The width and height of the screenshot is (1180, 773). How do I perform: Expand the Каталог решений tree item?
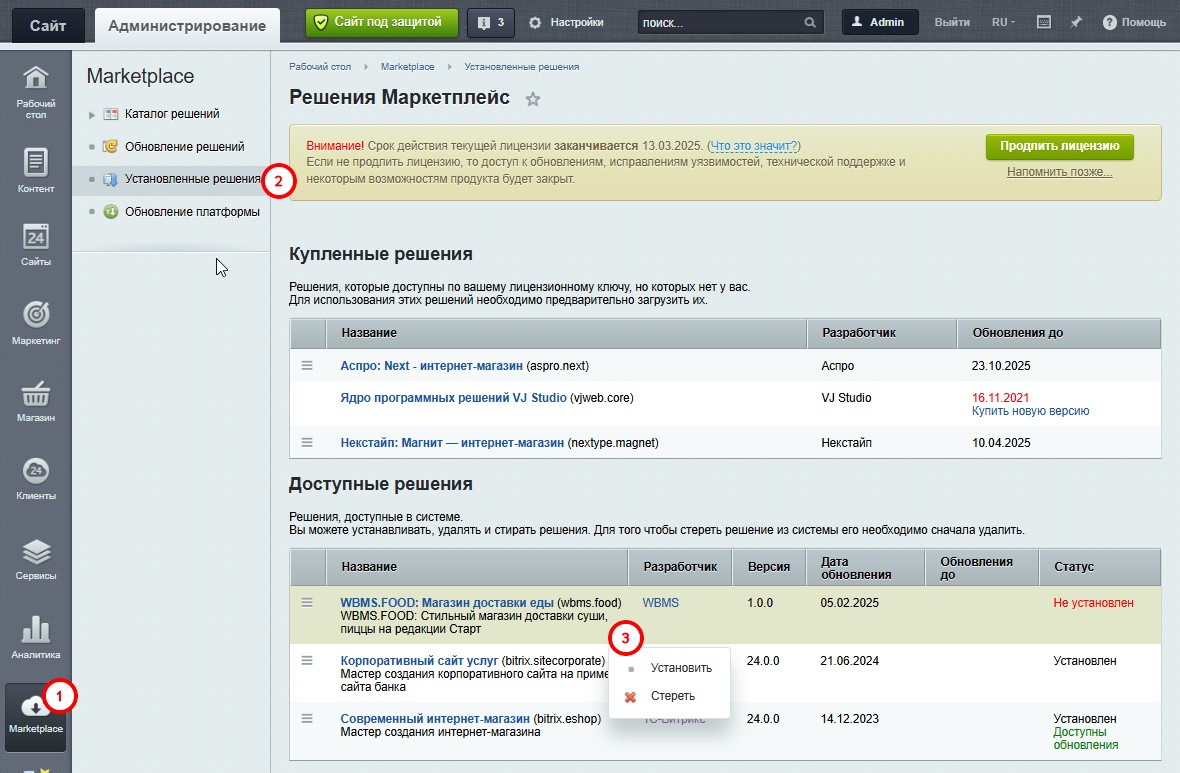coord(92,115)
